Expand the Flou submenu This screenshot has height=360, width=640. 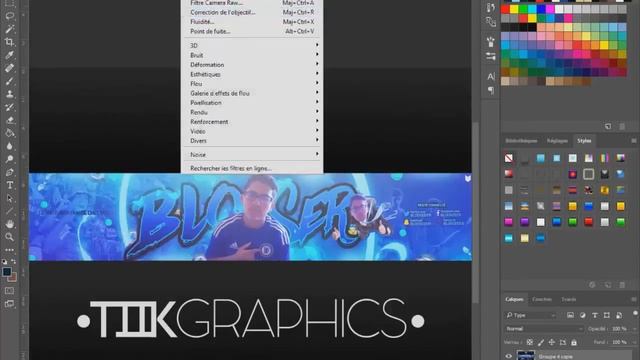coord(252,84)
